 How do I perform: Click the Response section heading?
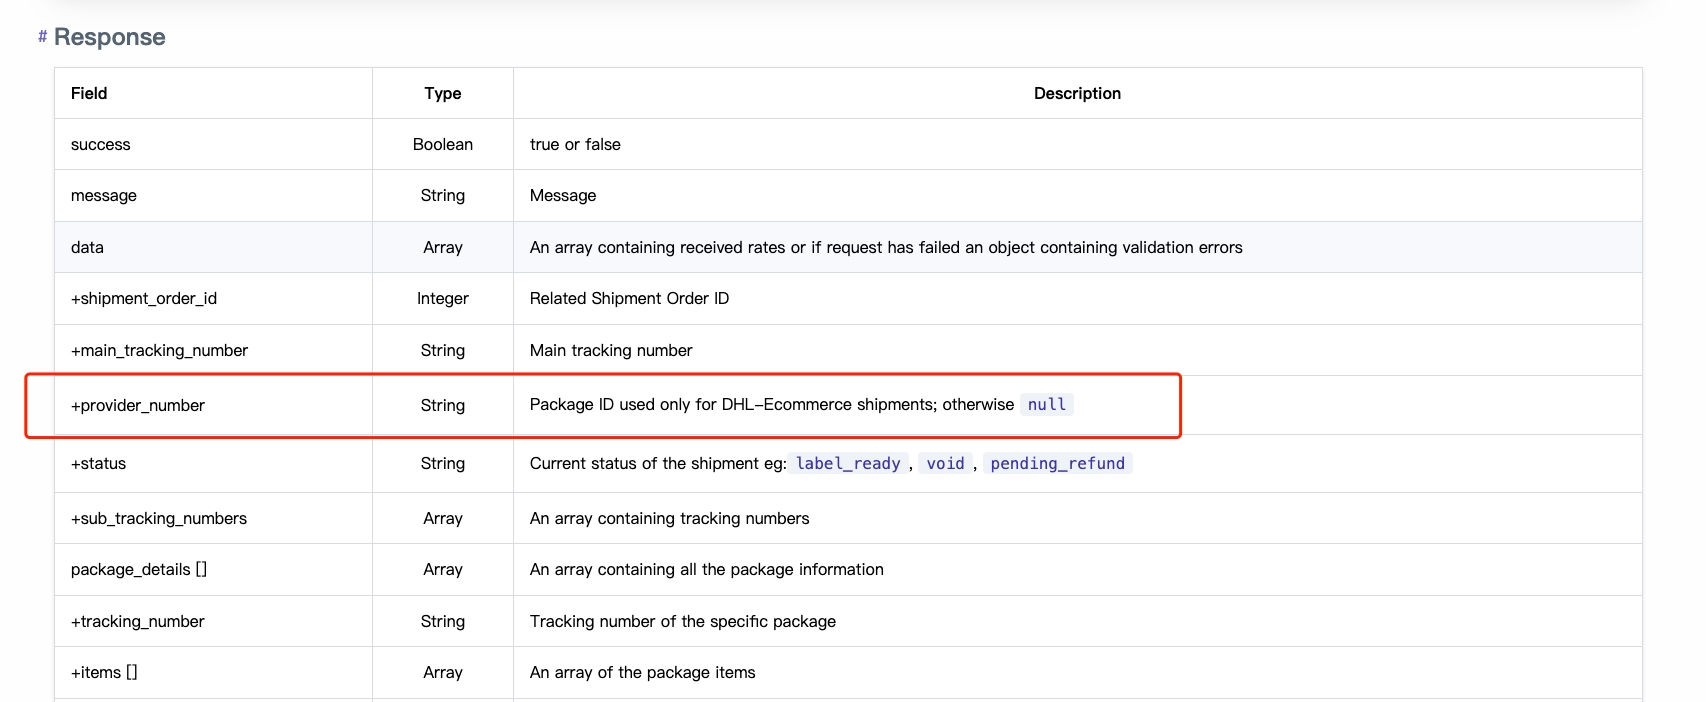click(x=109, y=37)
